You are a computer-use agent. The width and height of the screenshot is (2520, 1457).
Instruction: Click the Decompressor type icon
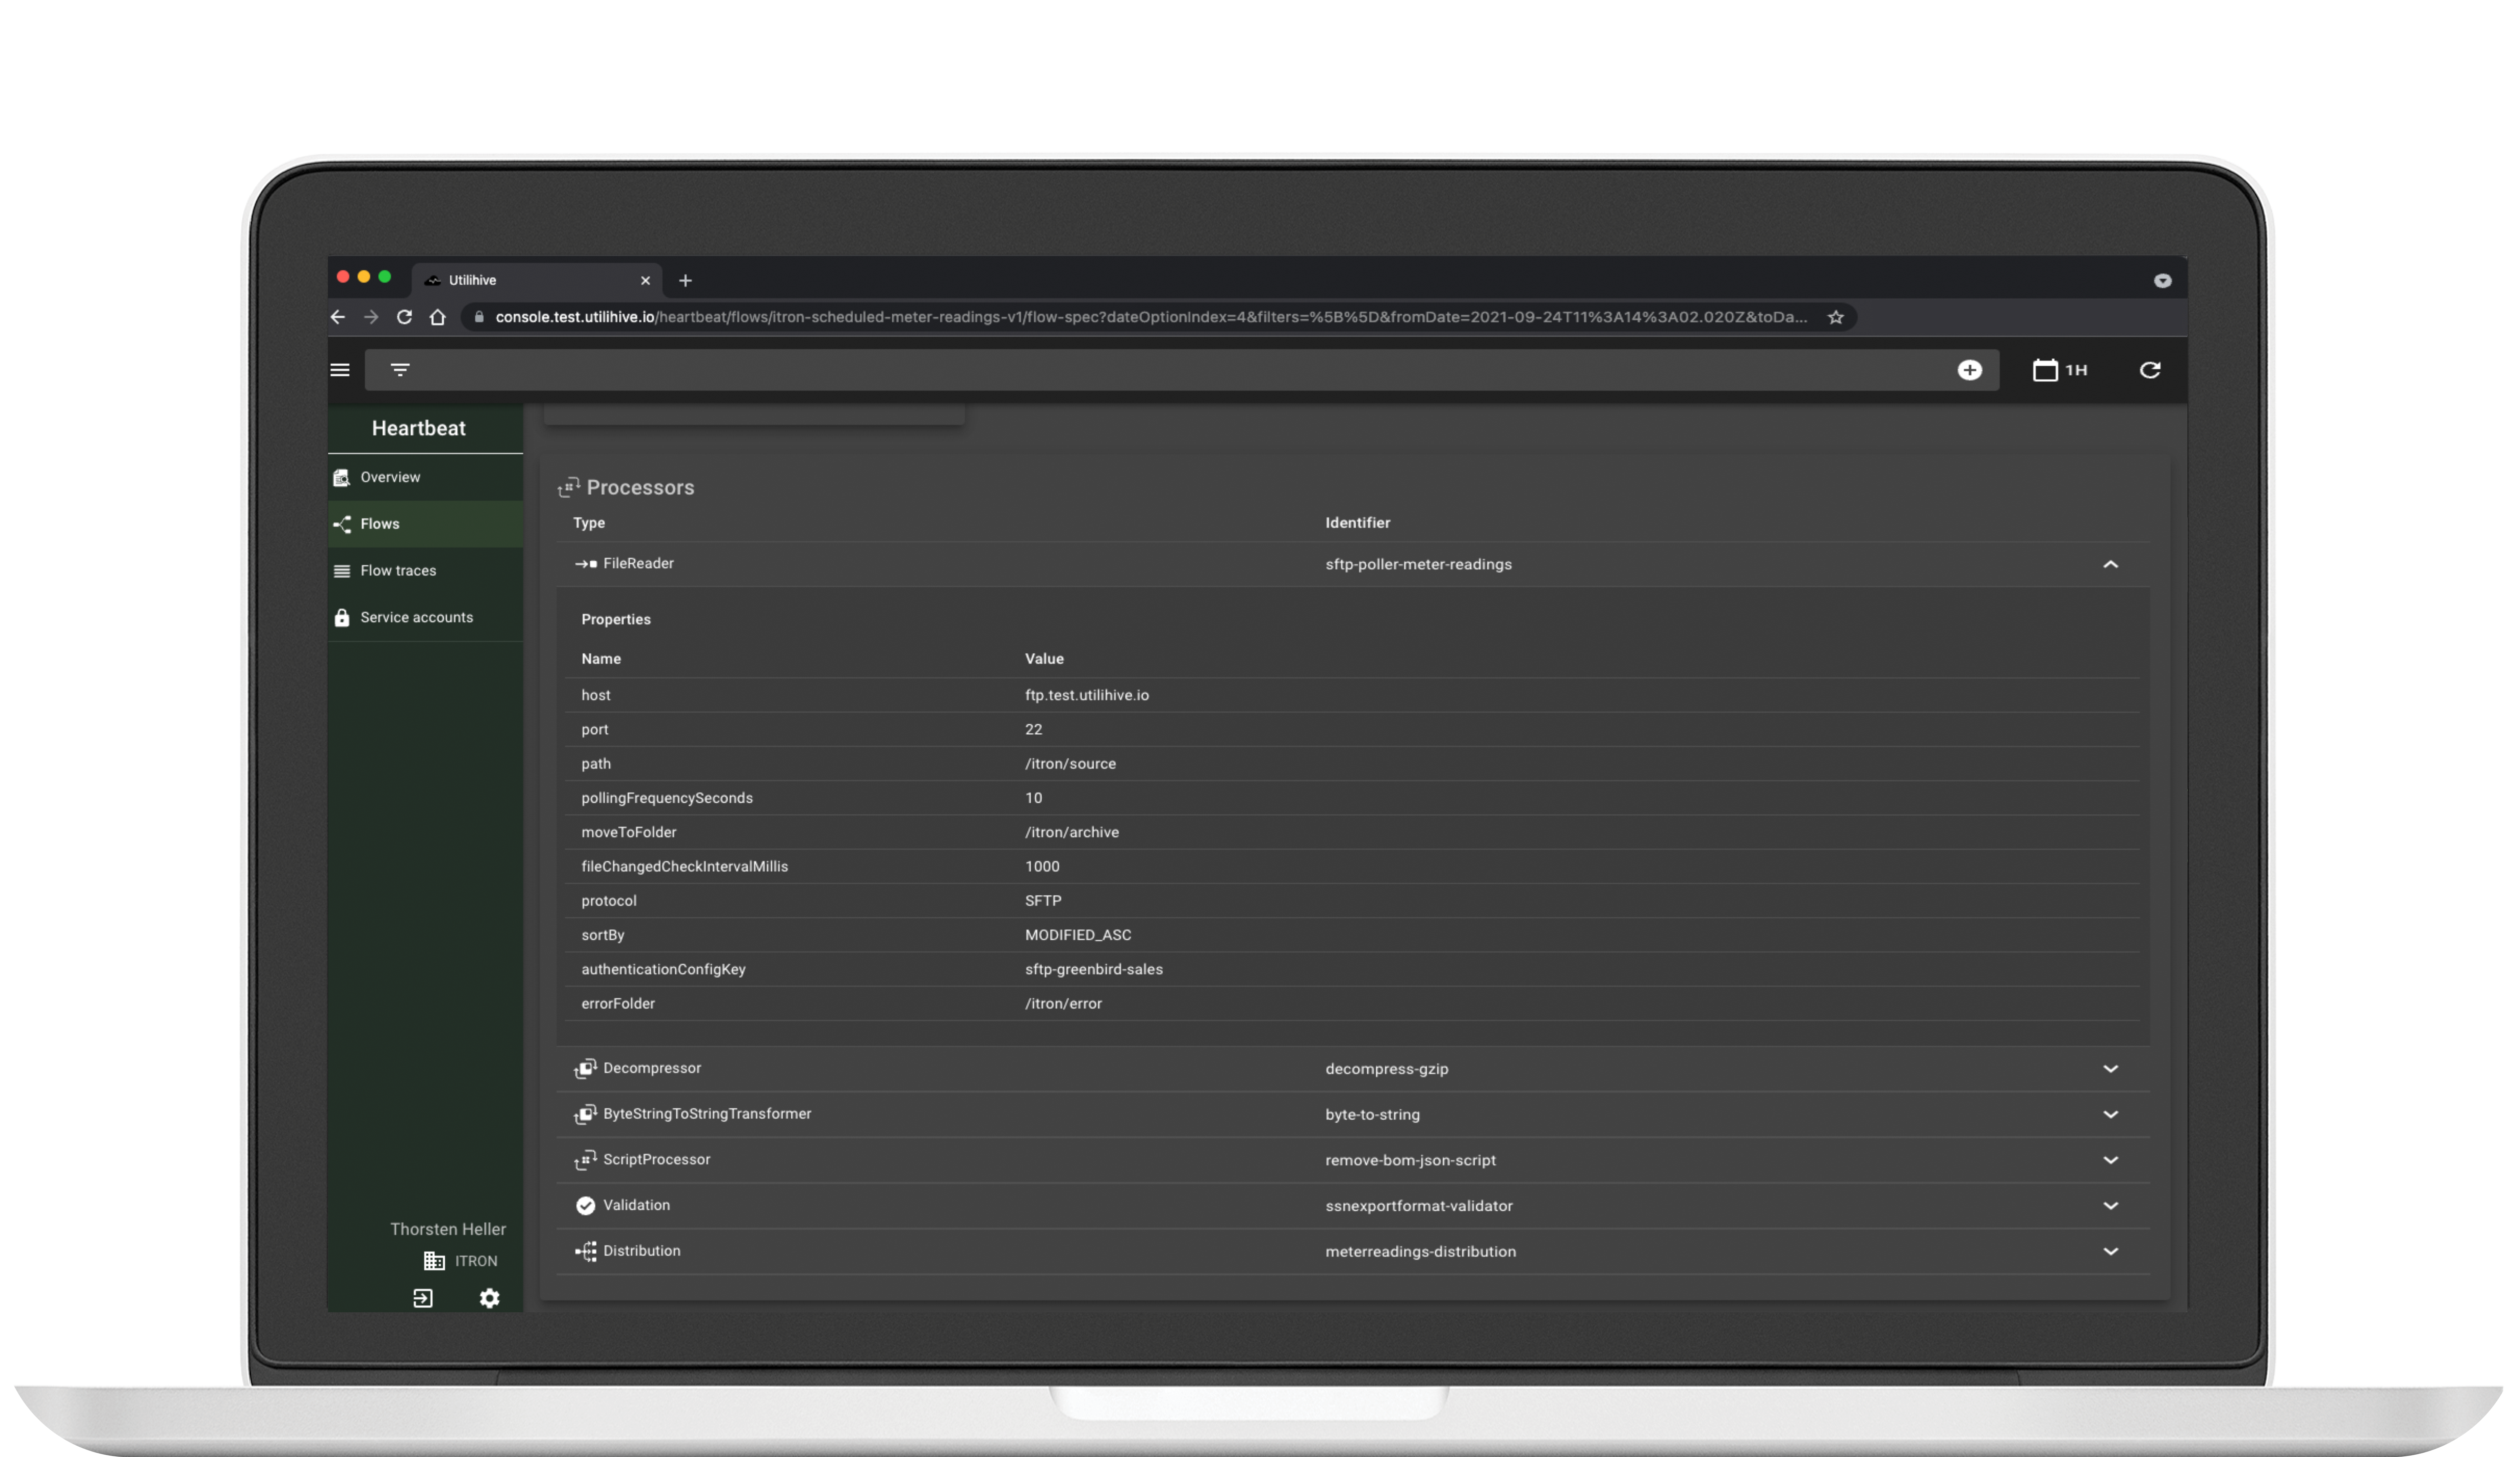[x=586, y=1069]
